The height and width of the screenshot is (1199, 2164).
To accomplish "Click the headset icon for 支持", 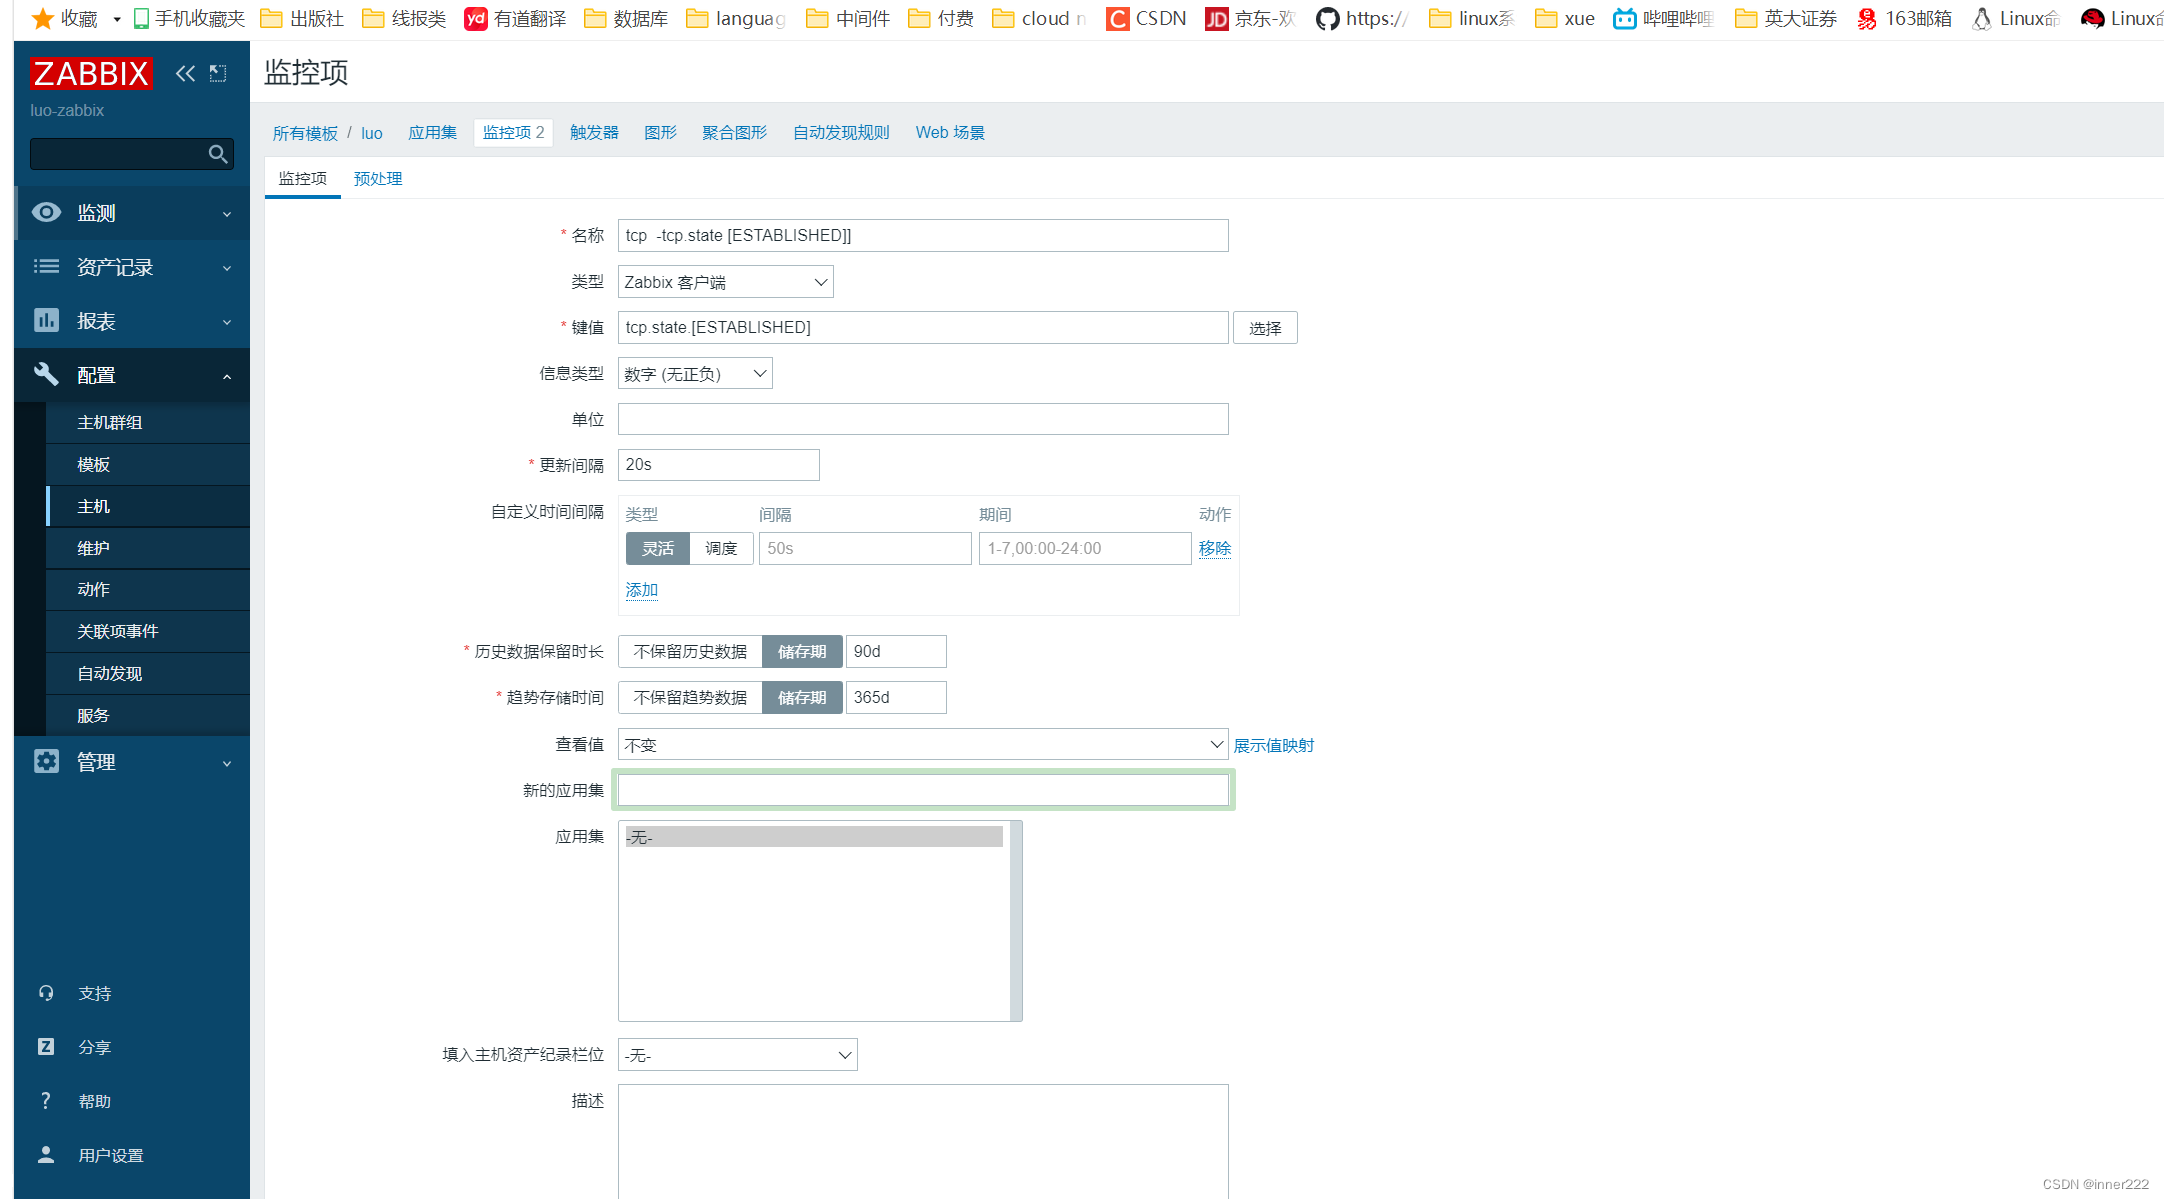I will 46,993.
